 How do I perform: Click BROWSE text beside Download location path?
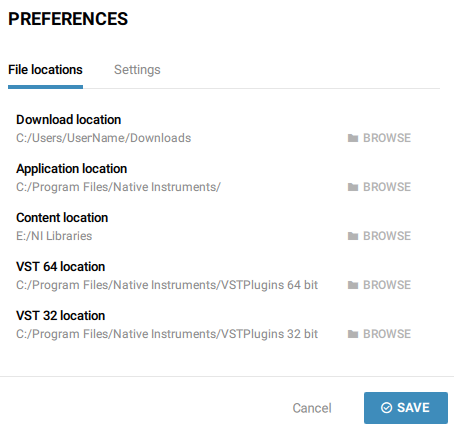[387, 138]
